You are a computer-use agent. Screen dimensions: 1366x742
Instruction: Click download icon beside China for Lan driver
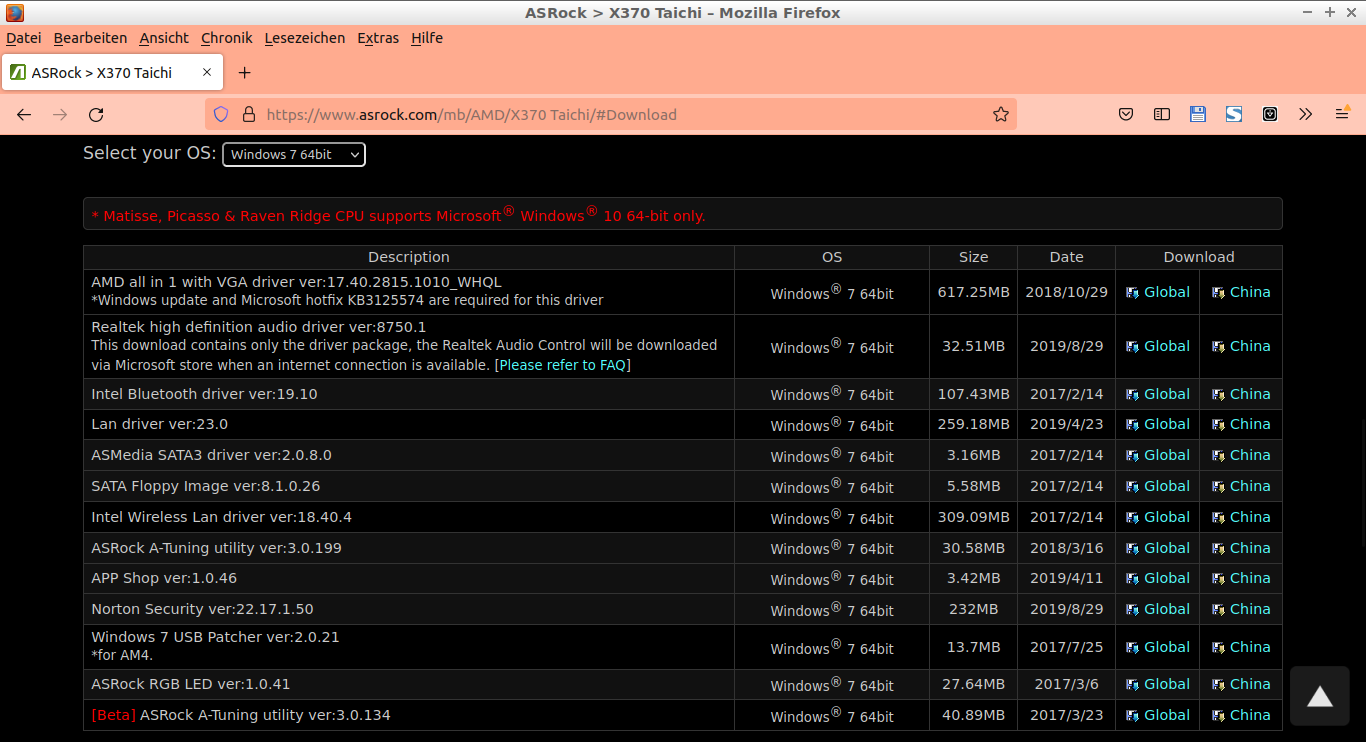click(x=1218, y=425)
